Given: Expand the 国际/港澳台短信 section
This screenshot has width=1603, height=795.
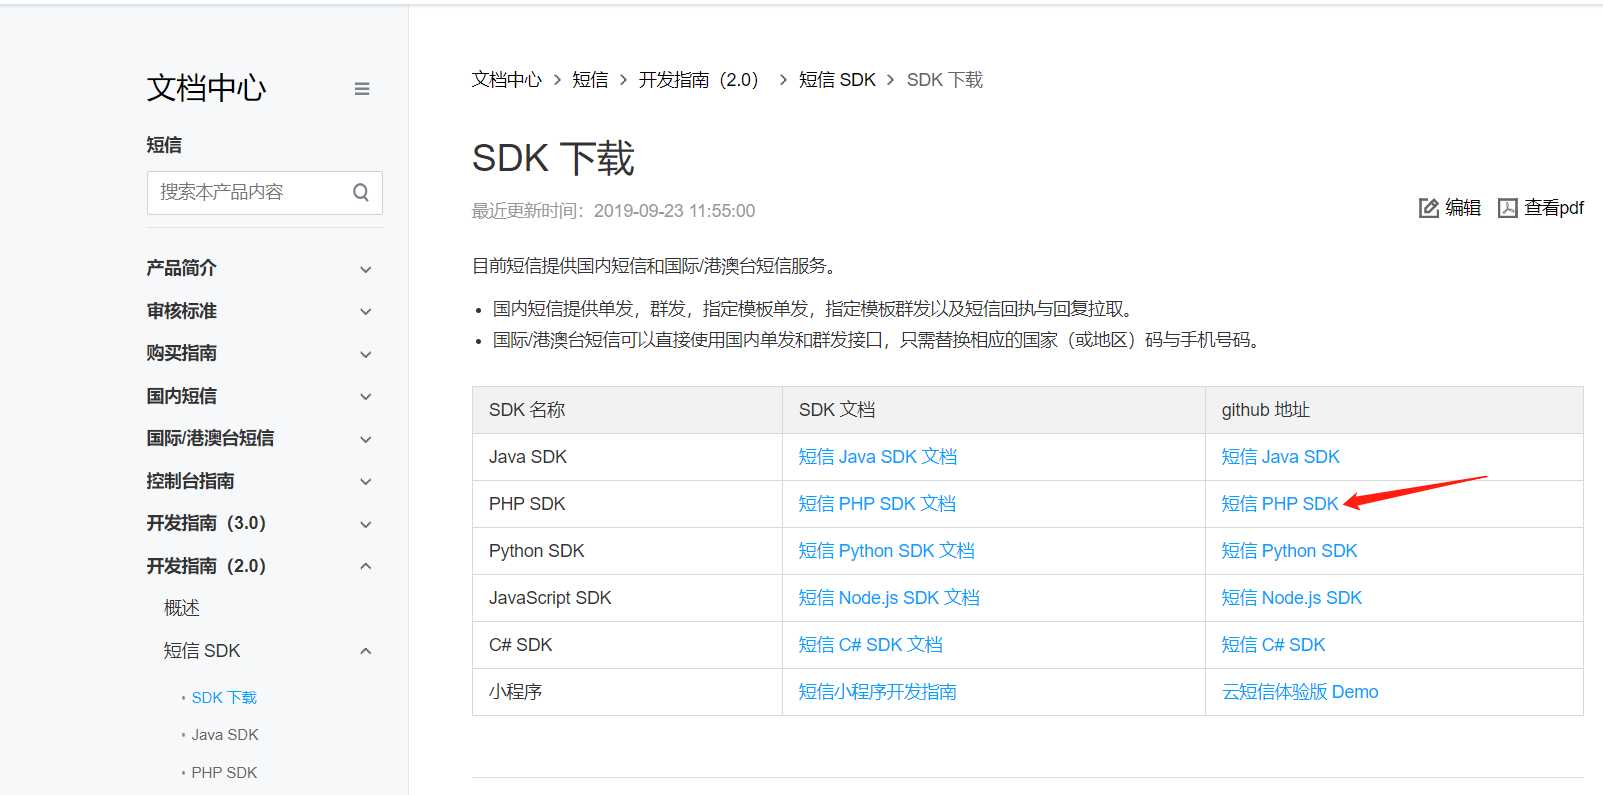Looking at the screenshot, I should (366, 440).
